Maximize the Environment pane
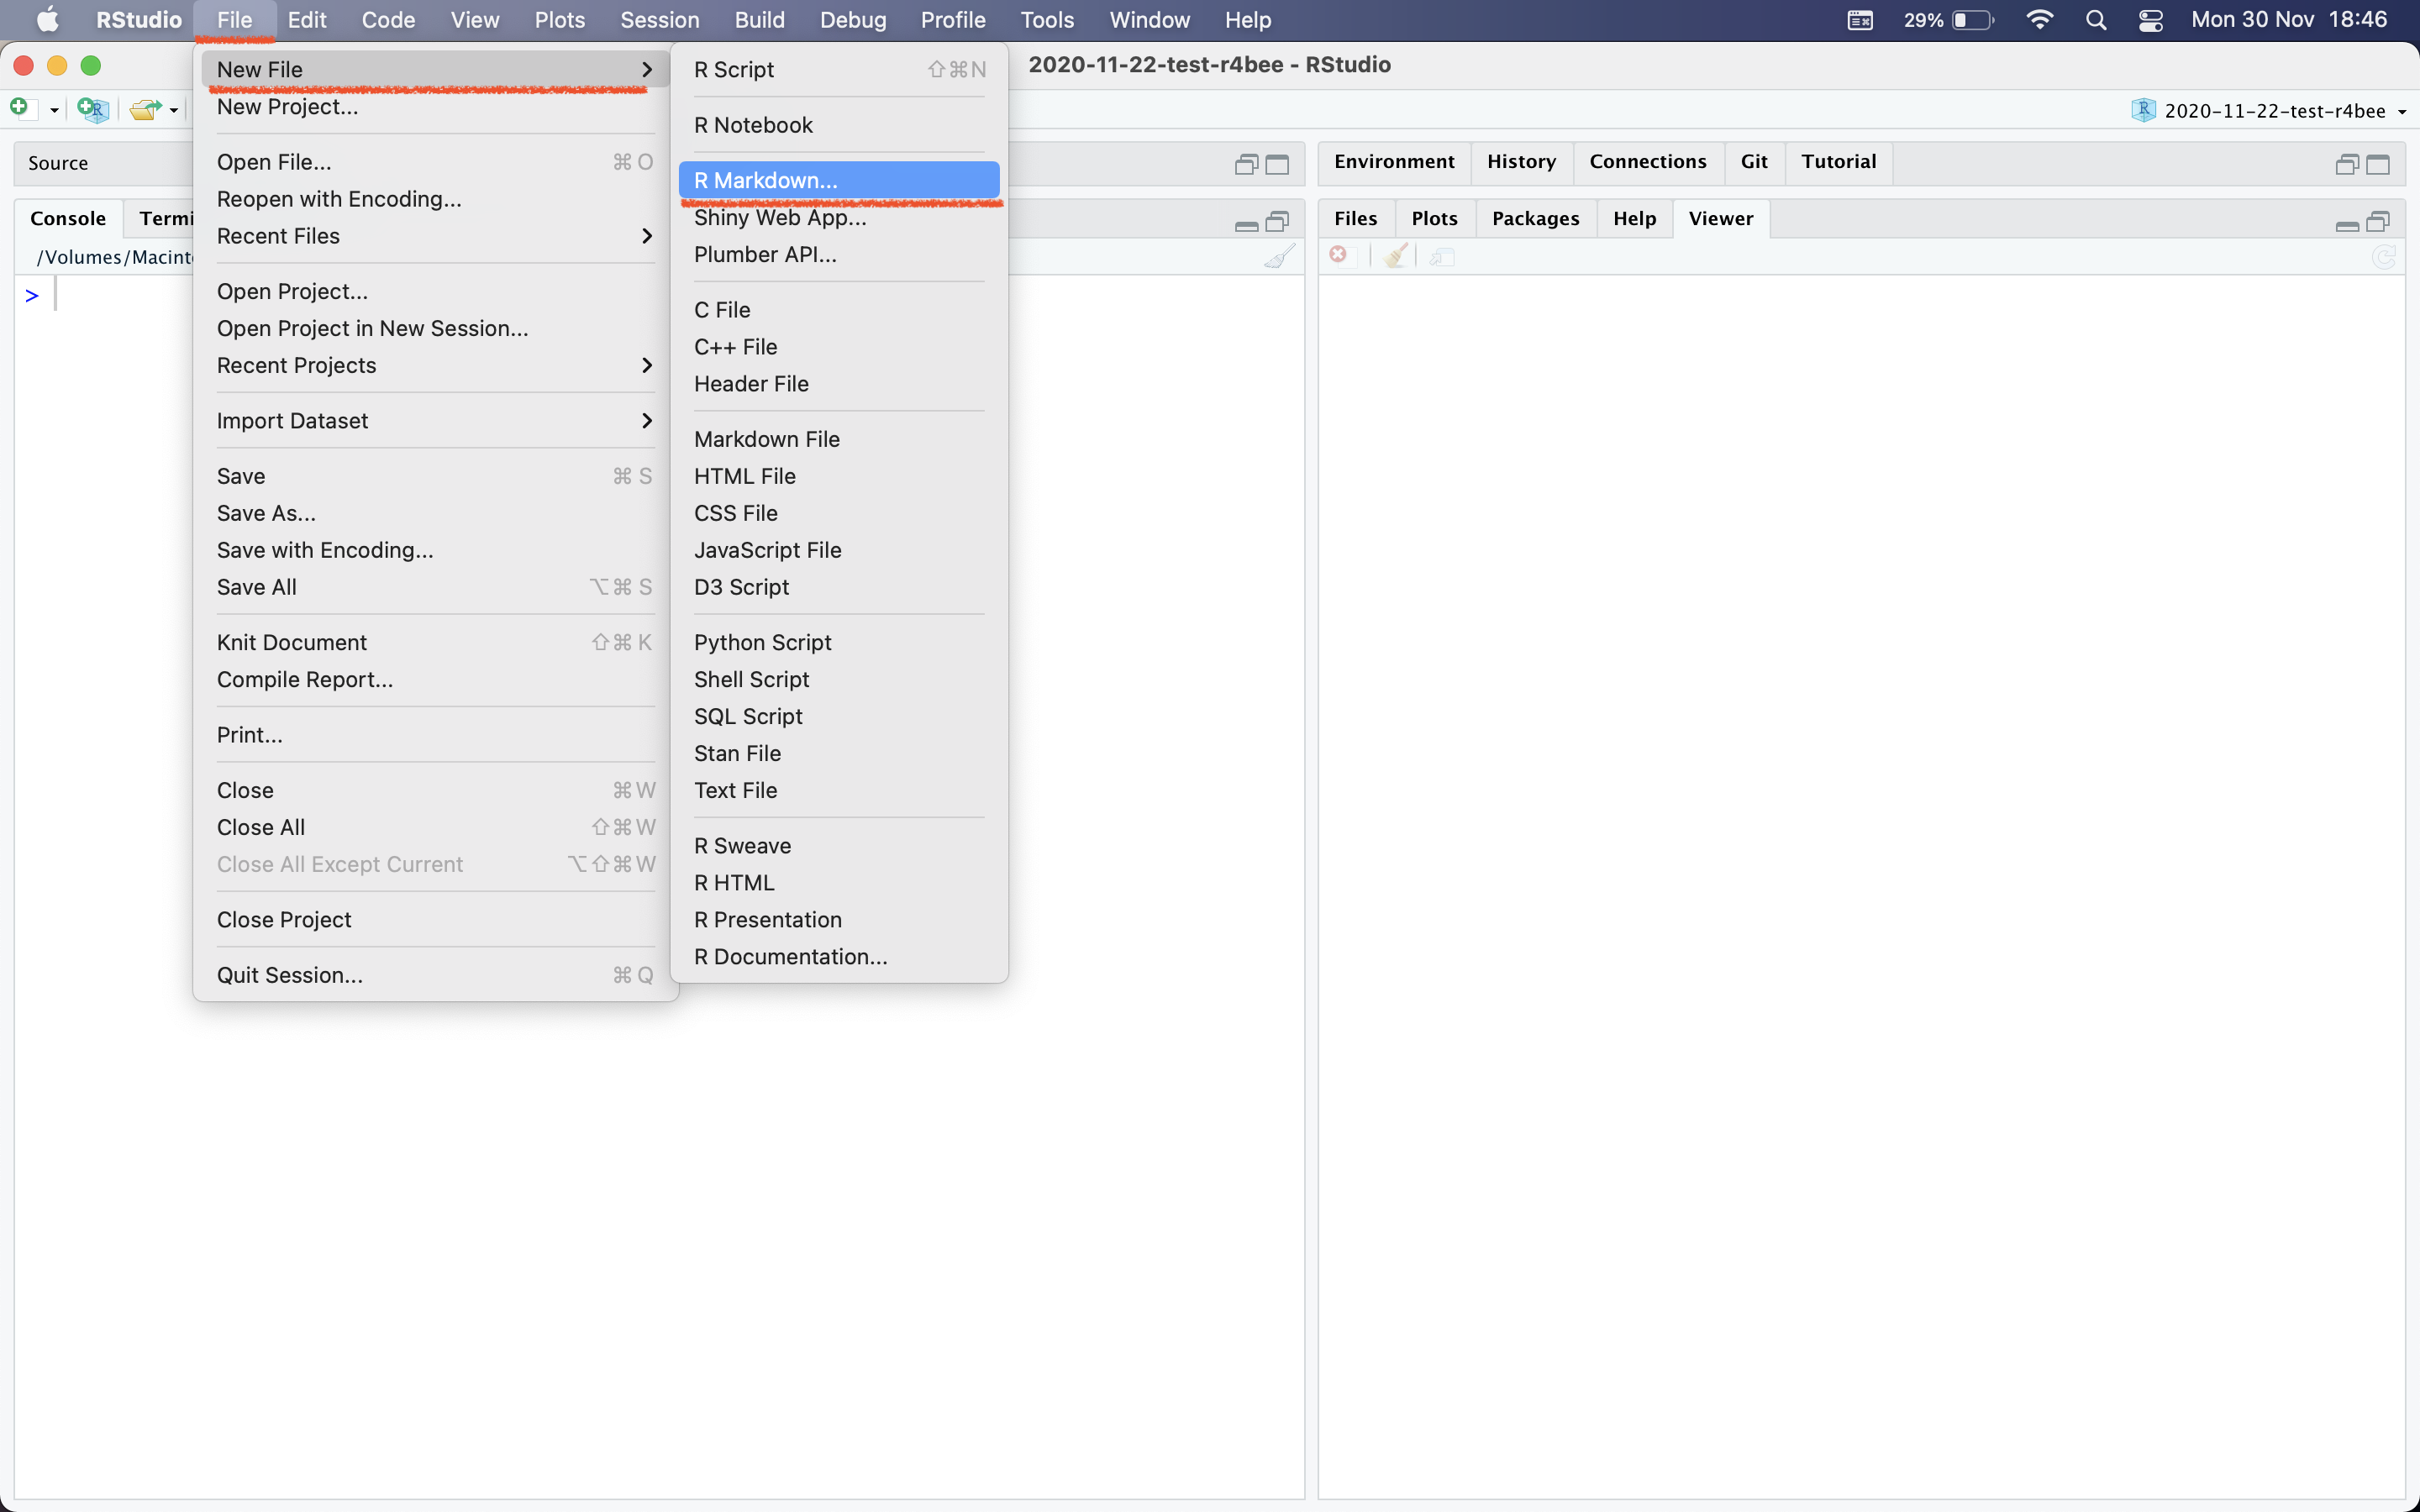This screenshot has width=2420, height=1512. (2377, 164)
